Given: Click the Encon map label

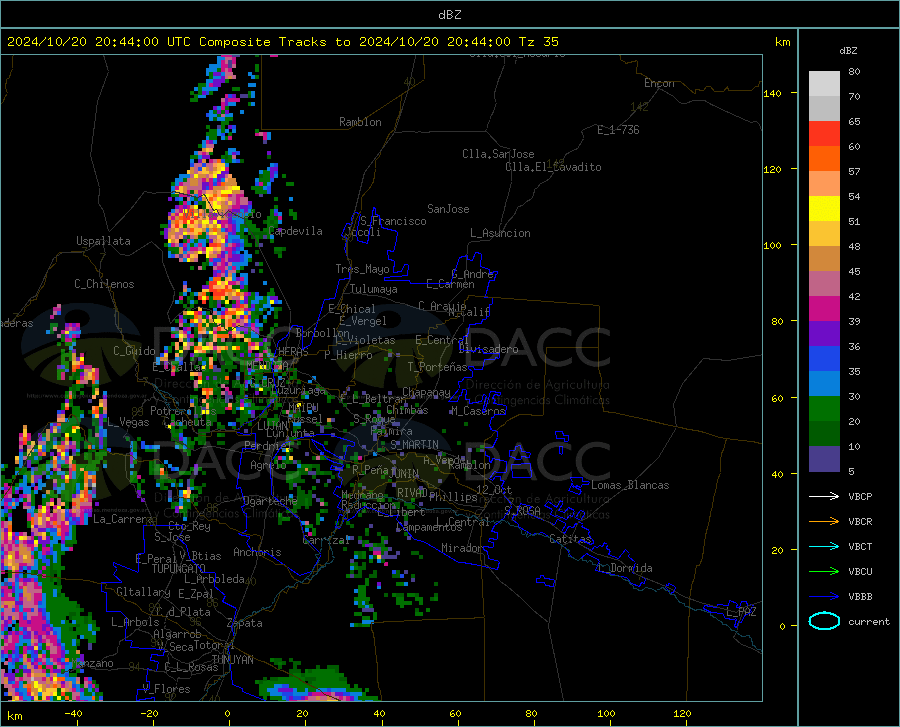Looking at the screenshot, I should (x=659, y=84).
